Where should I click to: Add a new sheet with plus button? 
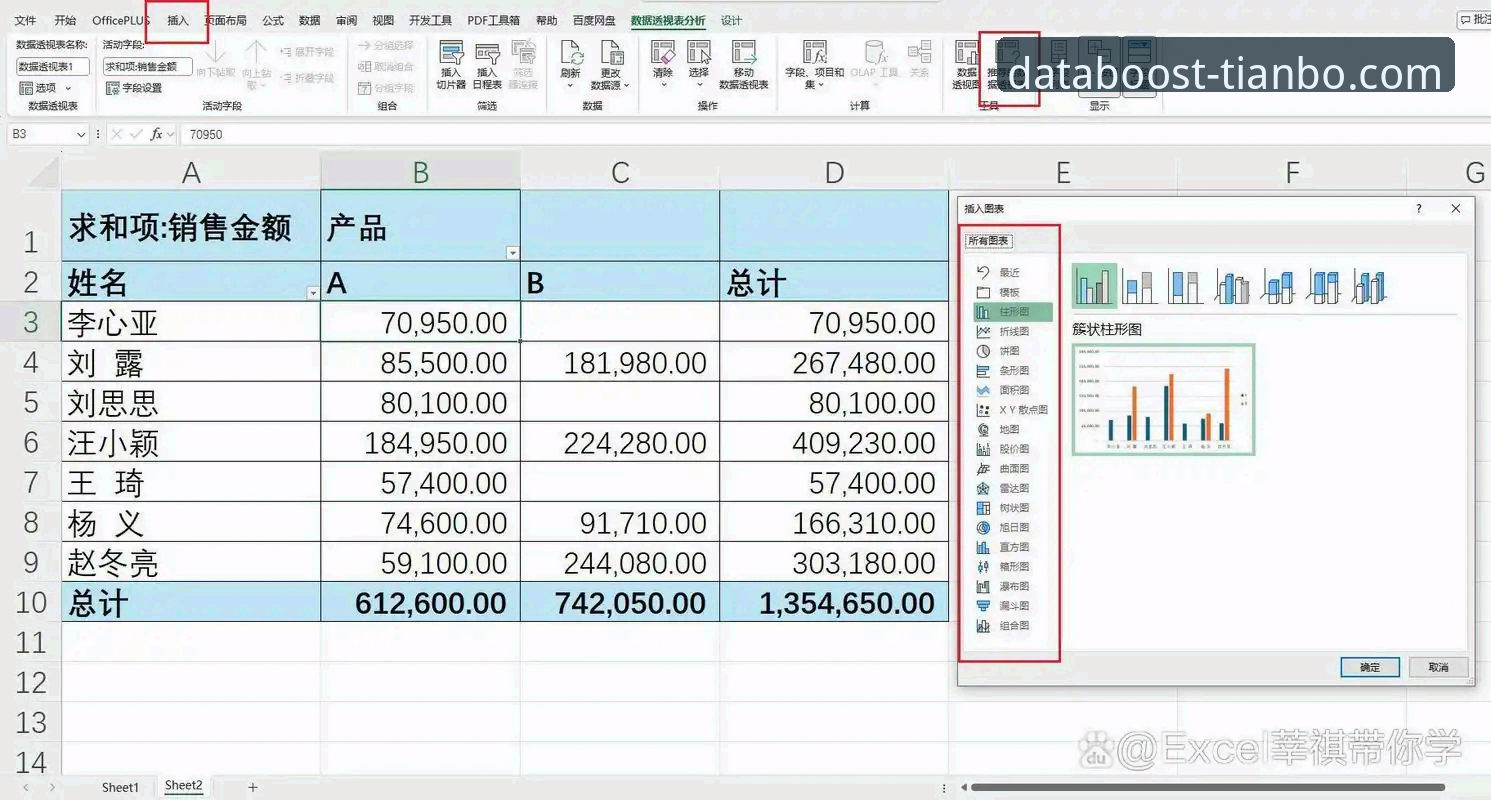click(253, 787)
